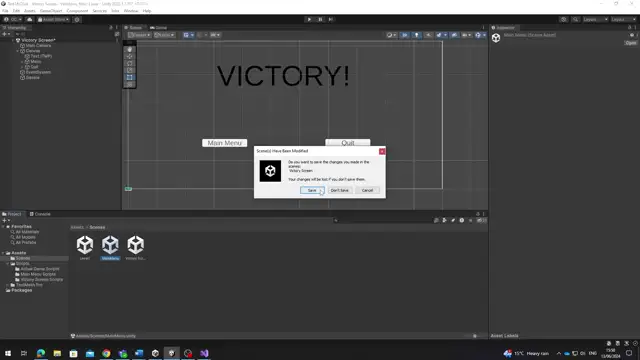Screen dimensions: 640x360
Task: Click the VICTORY! text in scene
Action: [x=283, y=76]
